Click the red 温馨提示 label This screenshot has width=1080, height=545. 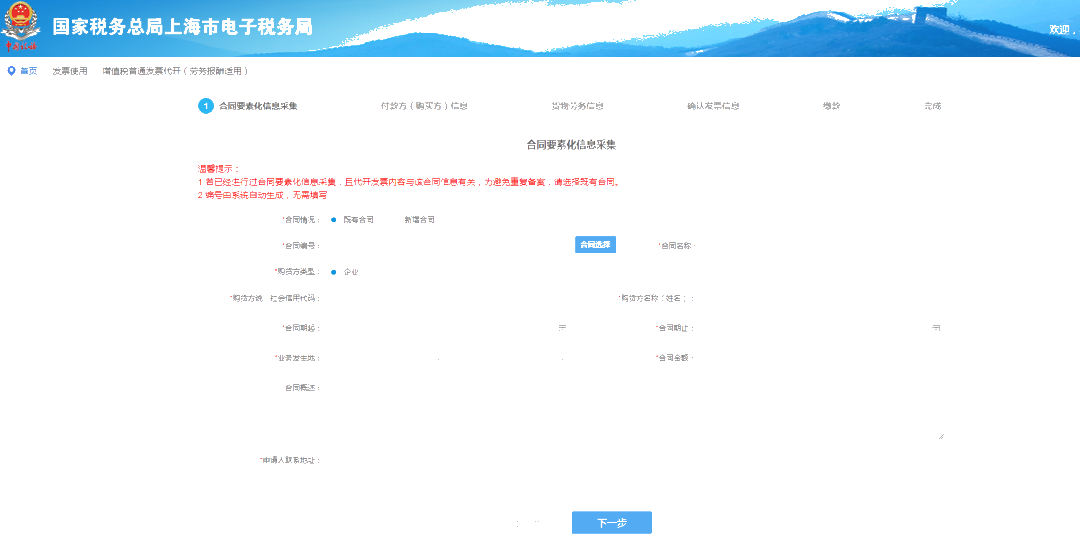click(218, 169)
